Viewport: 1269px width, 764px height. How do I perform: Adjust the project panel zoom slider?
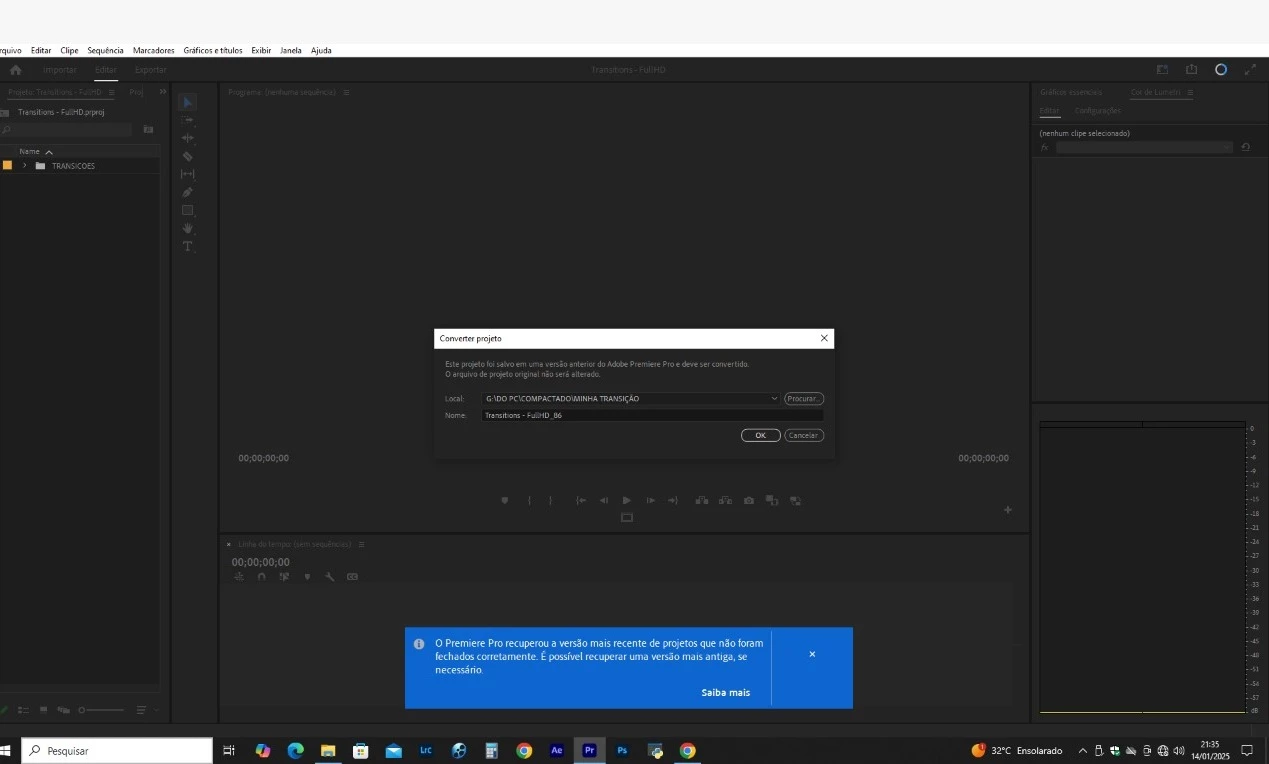[x=102, y=710]
